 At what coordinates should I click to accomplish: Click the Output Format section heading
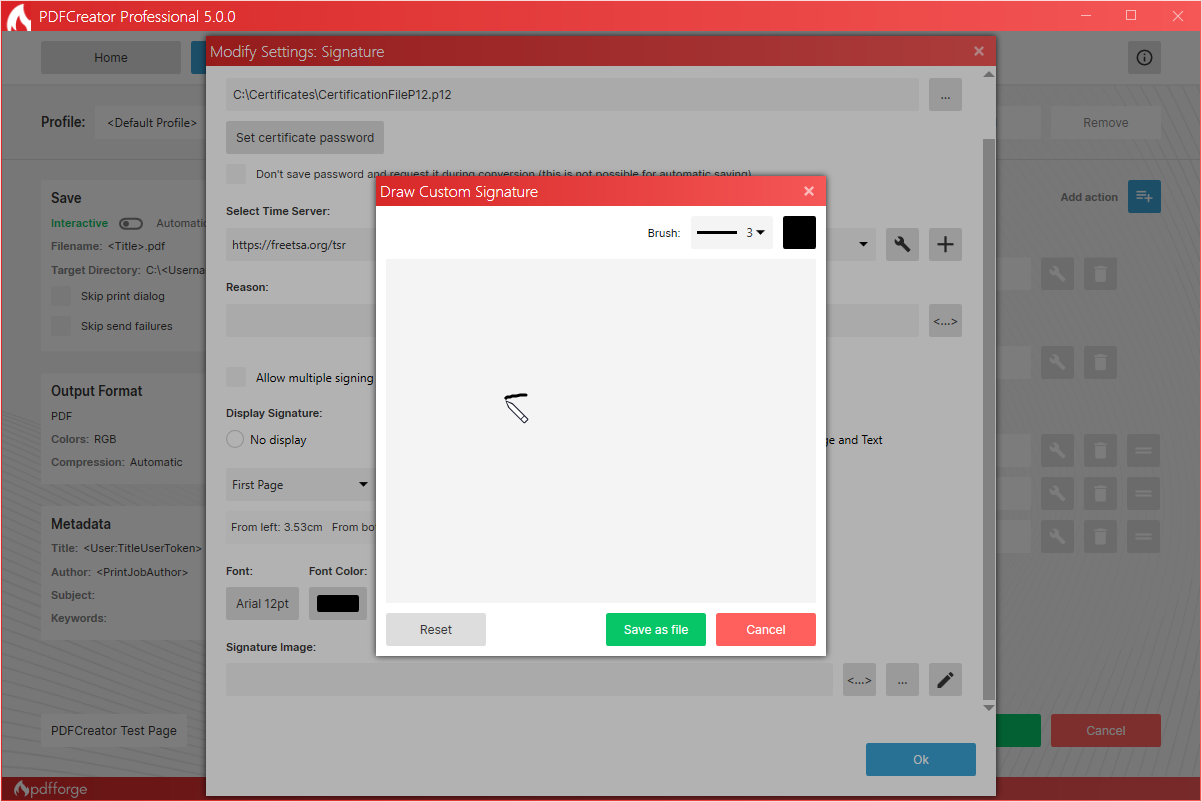tap(97, 391)
